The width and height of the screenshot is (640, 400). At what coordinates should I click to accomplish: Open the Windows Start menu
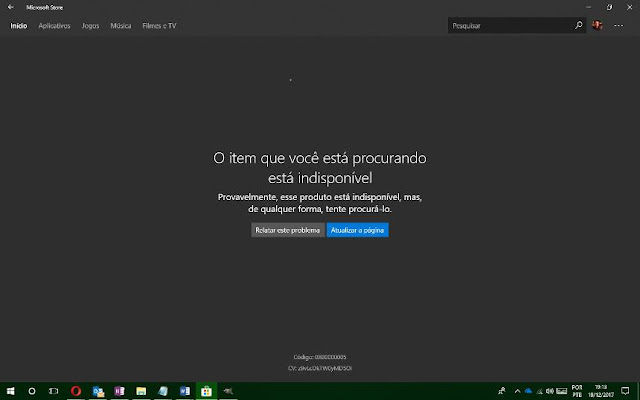pyautogui.click(x=11, y=391)
